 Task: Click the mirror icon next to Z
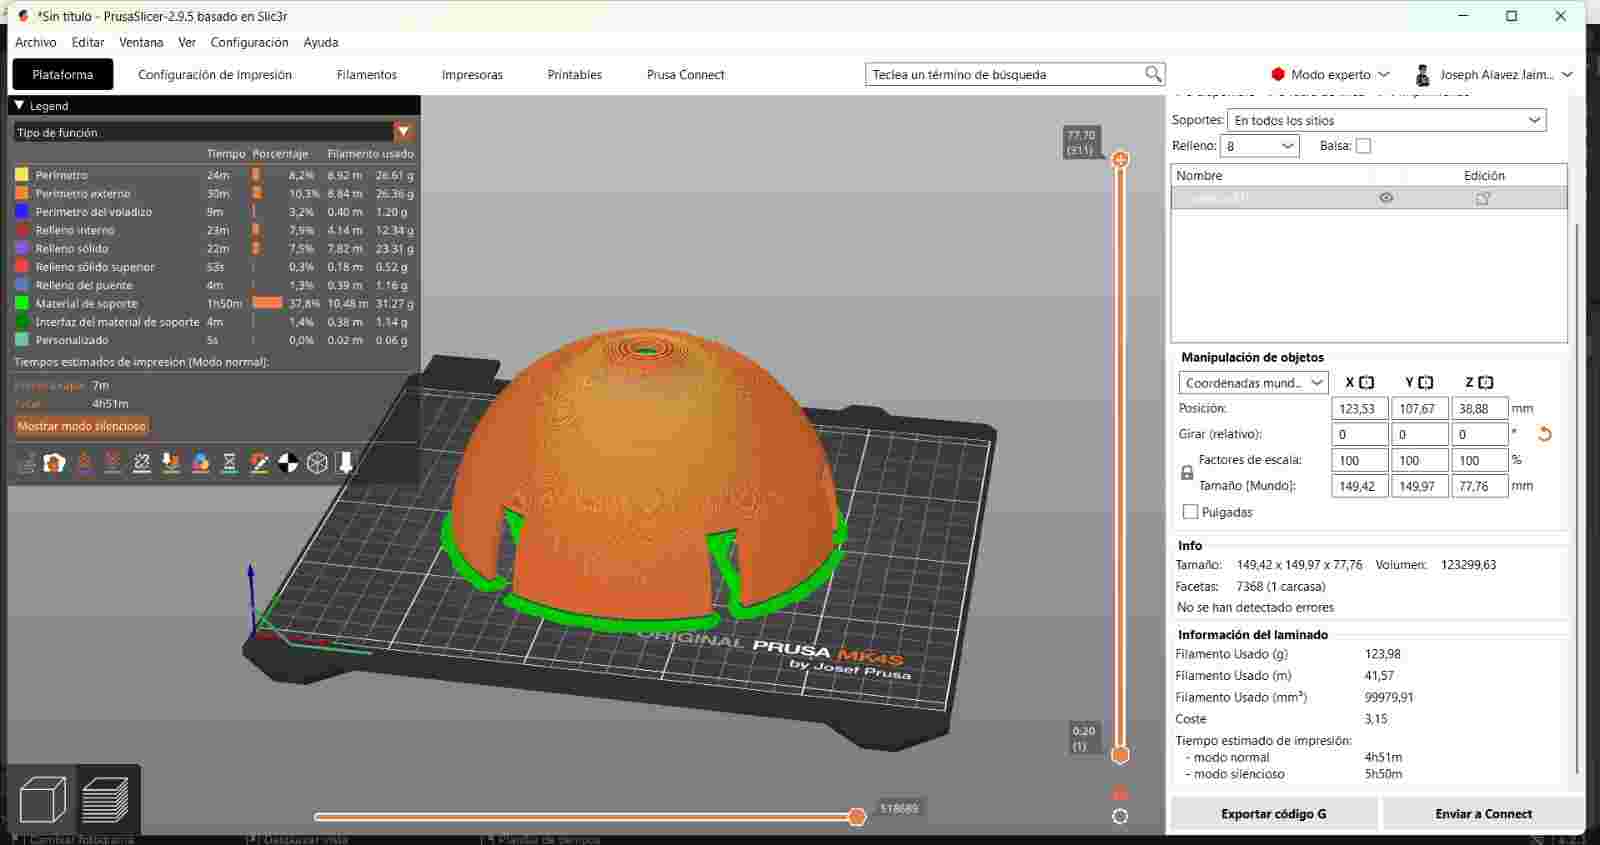click(x=1486, y=382)
